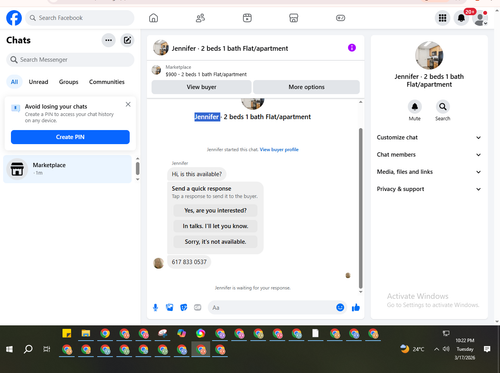This screenshot has width=500, height=373.
Task: Search in conversation using magnifier icon
Action: coord(443,107)
